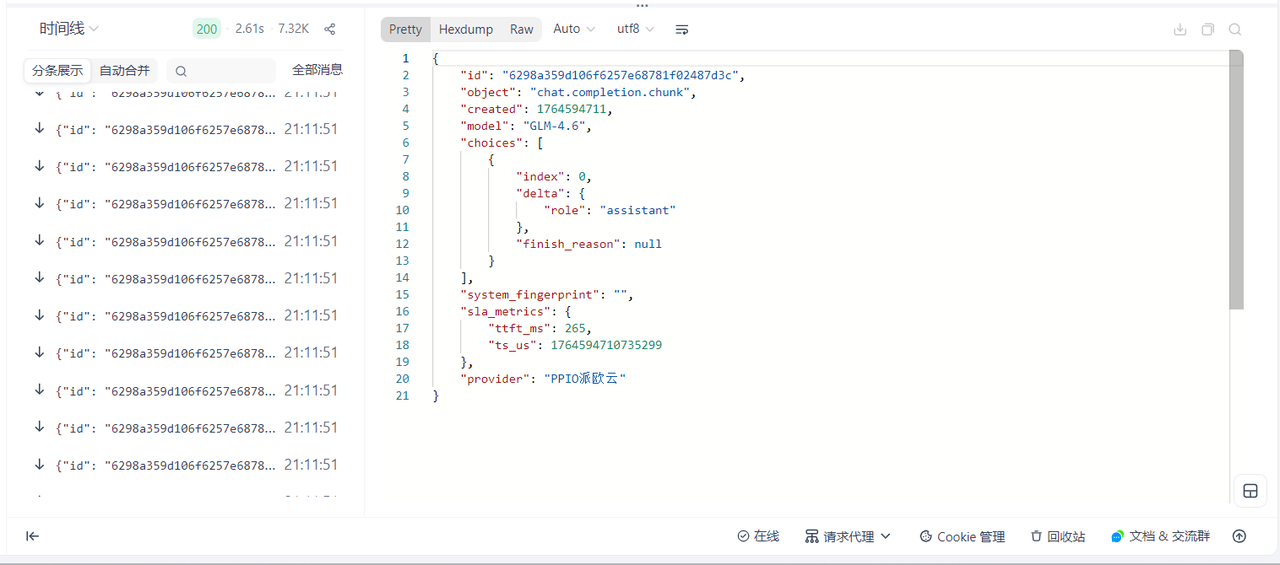Click line number 21 in the gutter
This screenshot has height=565, width=1280.
403,396
